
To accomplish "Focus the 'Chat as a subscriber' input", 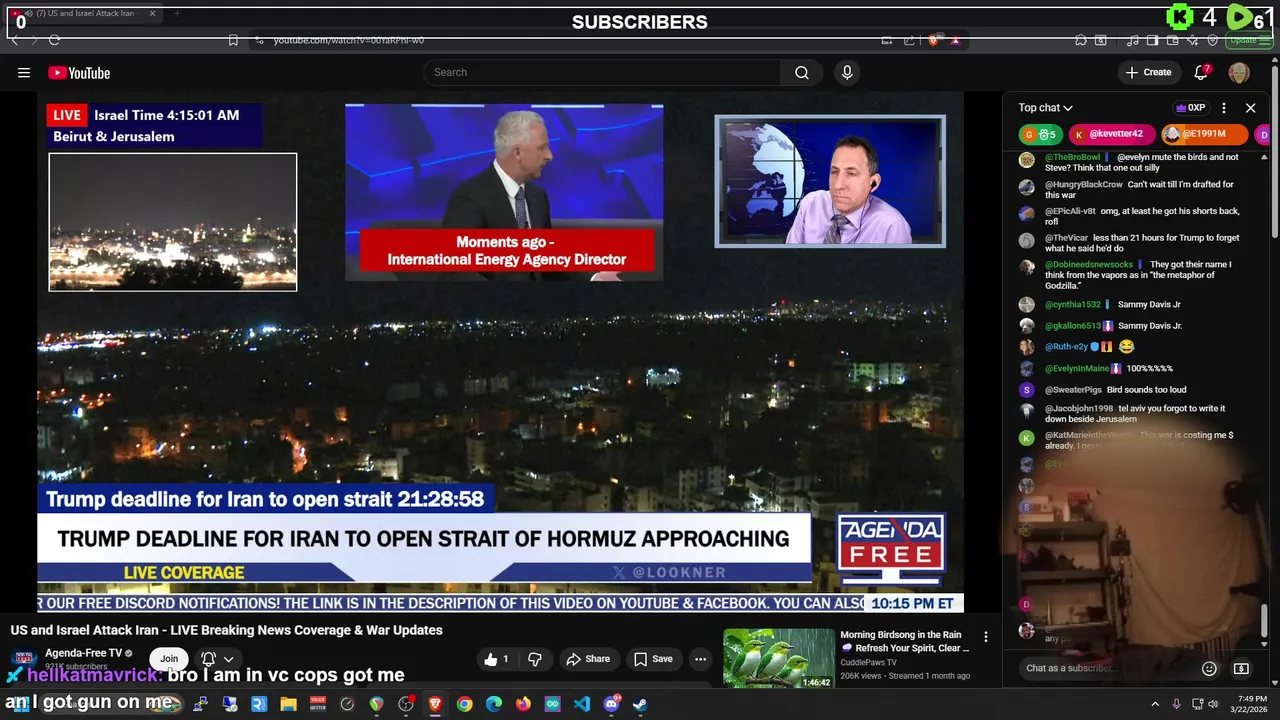I will point(1109,668).
